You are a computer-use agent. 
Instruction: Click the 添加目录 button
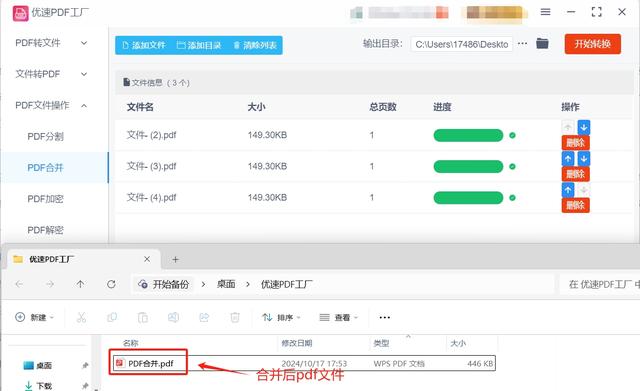click(199, 45)
